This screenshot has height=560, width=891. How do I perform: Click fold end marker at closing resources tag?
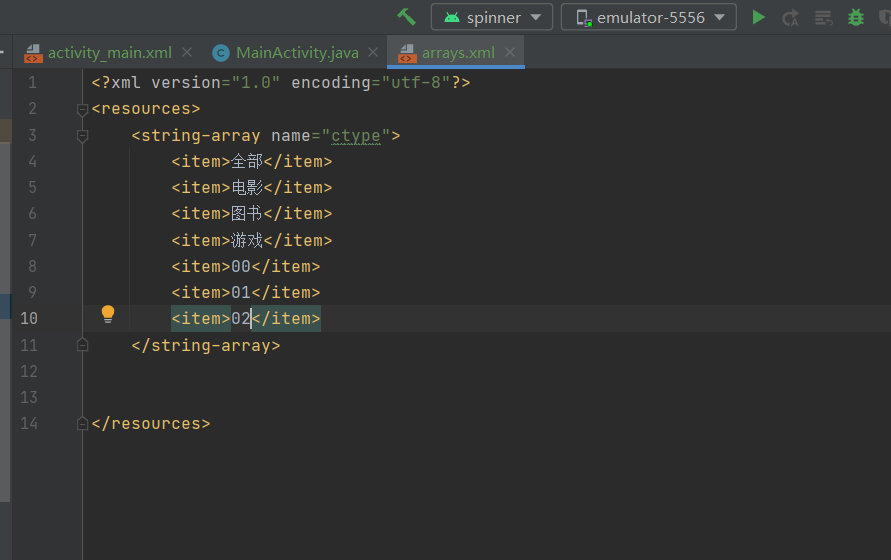[x=83, y=423]
